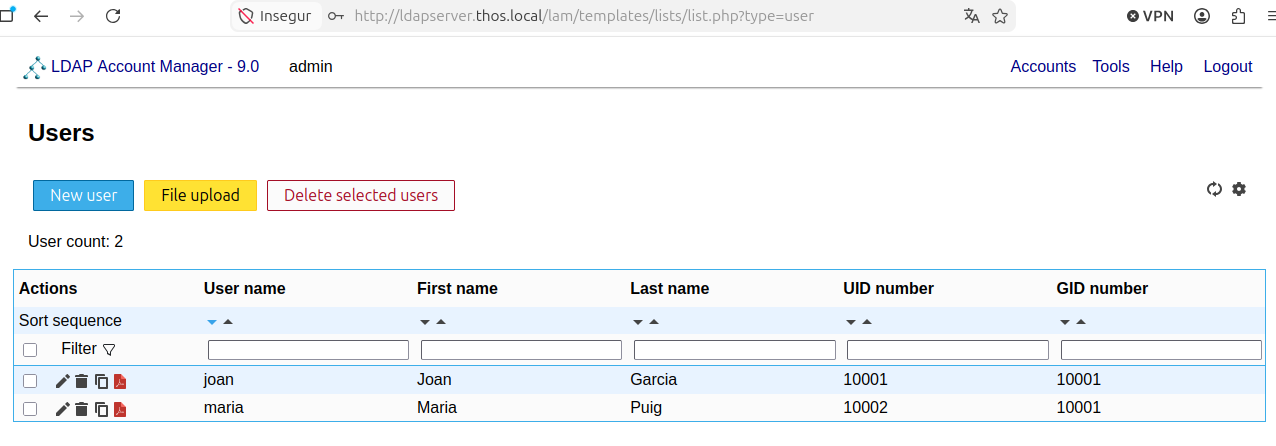The image size is (1276, 446).
Task: Open the Tools menu
Action: click(1111, 67)
